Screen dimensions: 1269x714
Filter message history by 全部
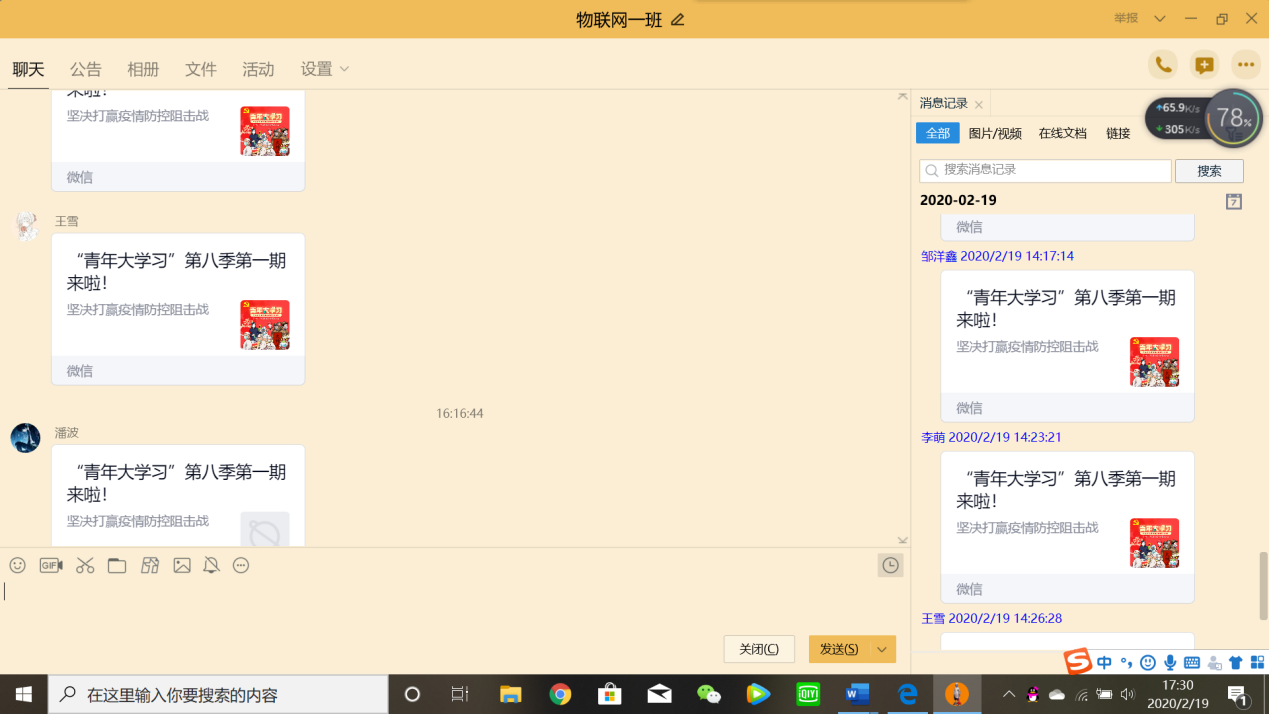938,133
